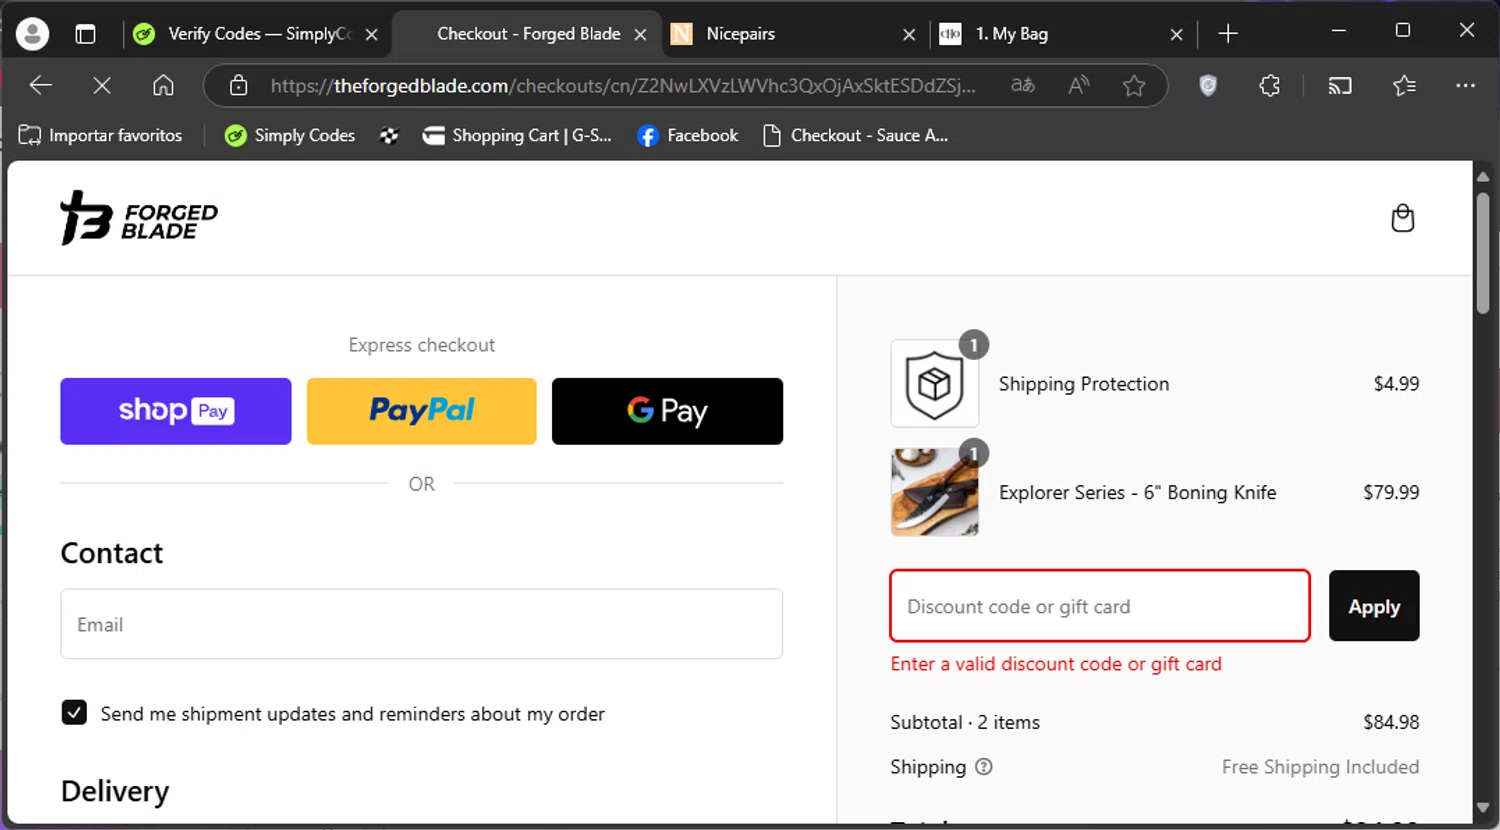
Task: Click the Delivery heading
Action: tap(115, 791)
